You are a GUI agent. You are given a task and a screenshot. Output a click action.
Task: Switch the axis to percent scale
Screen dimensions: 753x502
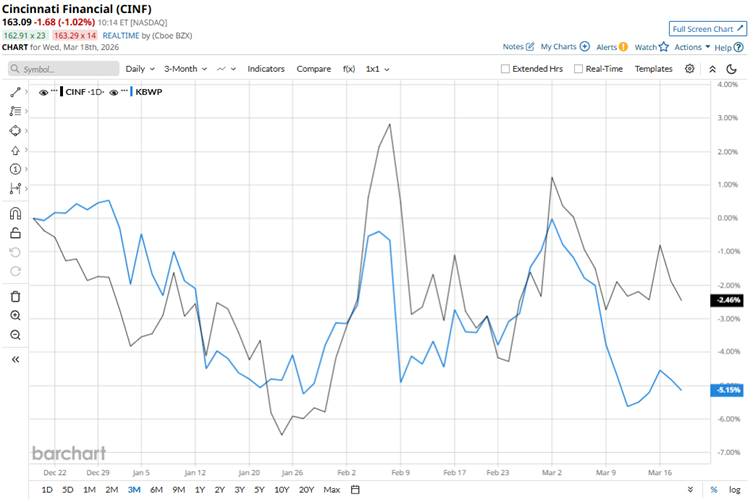714,490
